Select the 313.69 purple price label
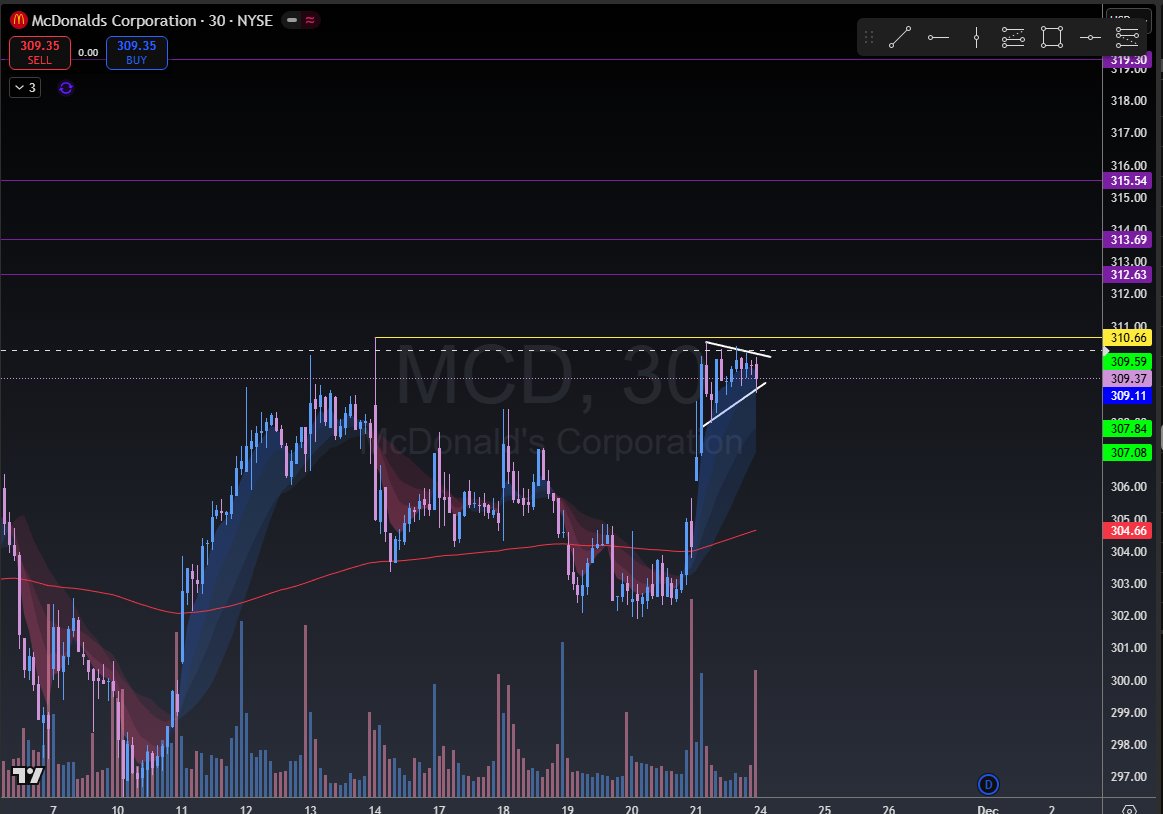This screenshot has height=814, width=1163. [1128, 240]
